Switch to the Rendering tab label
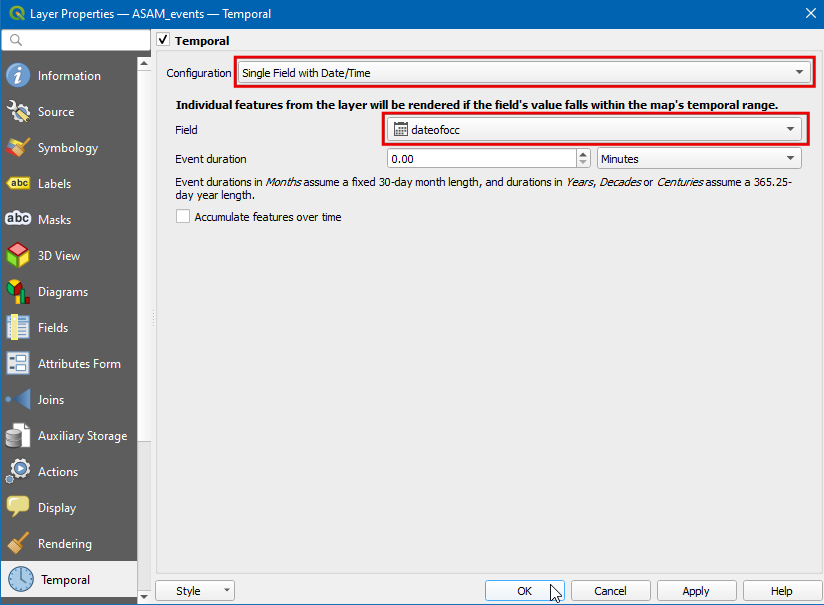Image resolution: width=824 pixels, height=605 pixels. pyautogui.click(x=65, y=544)
